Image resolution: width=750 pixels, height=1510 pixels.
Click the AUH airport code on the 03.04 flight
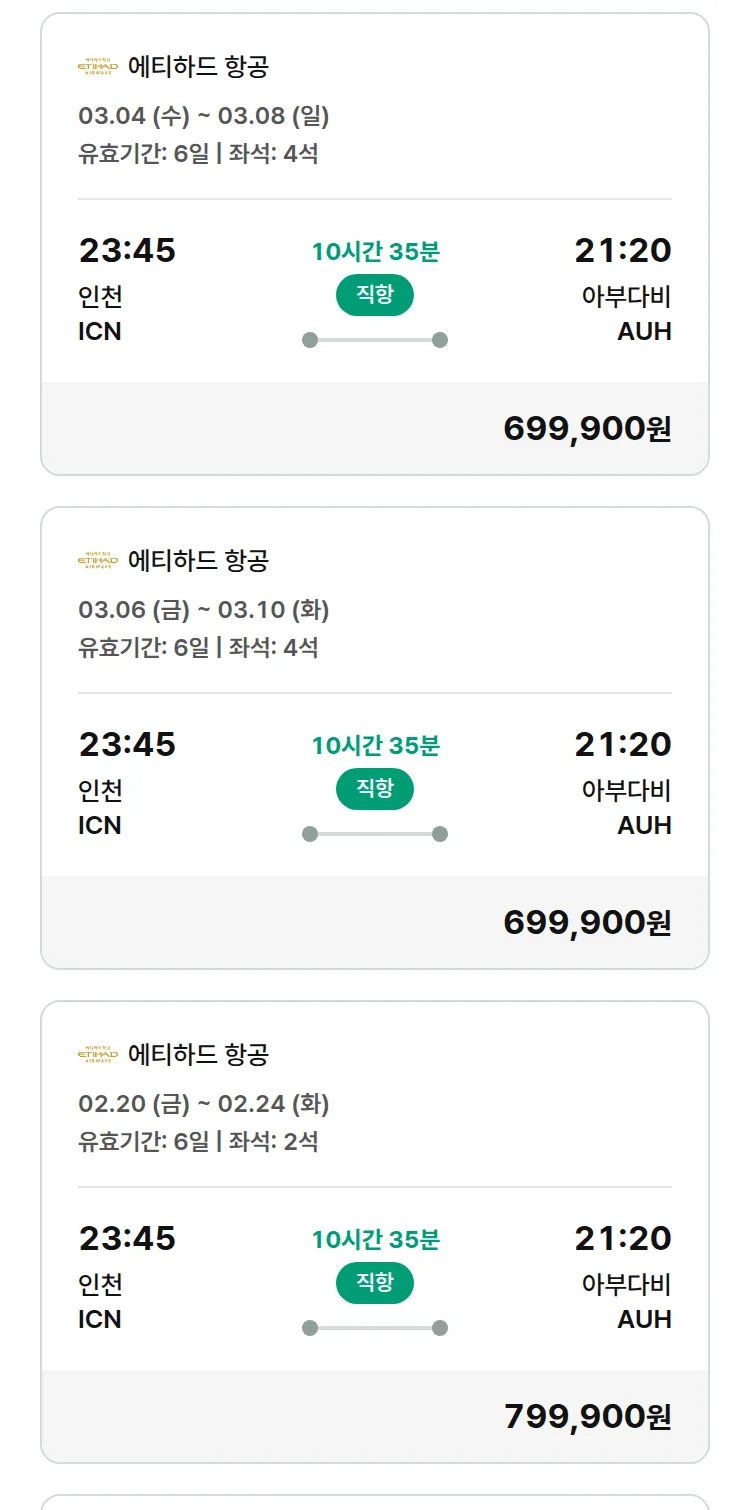click(644, 332)
